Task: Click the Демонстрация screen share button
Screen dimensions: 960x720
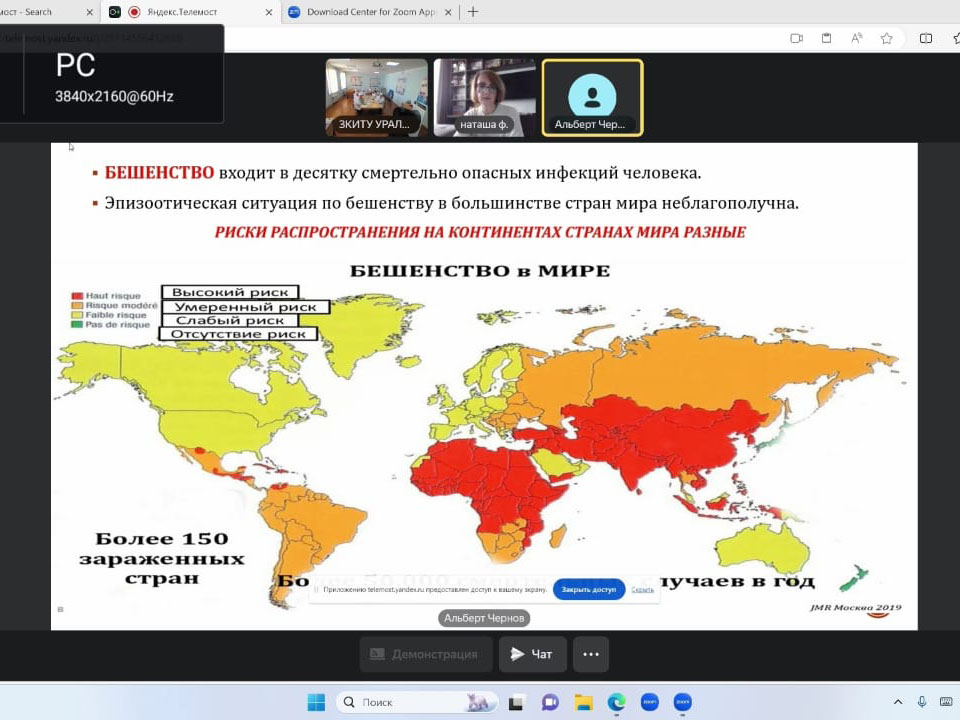Action: [x=426, y=654]
